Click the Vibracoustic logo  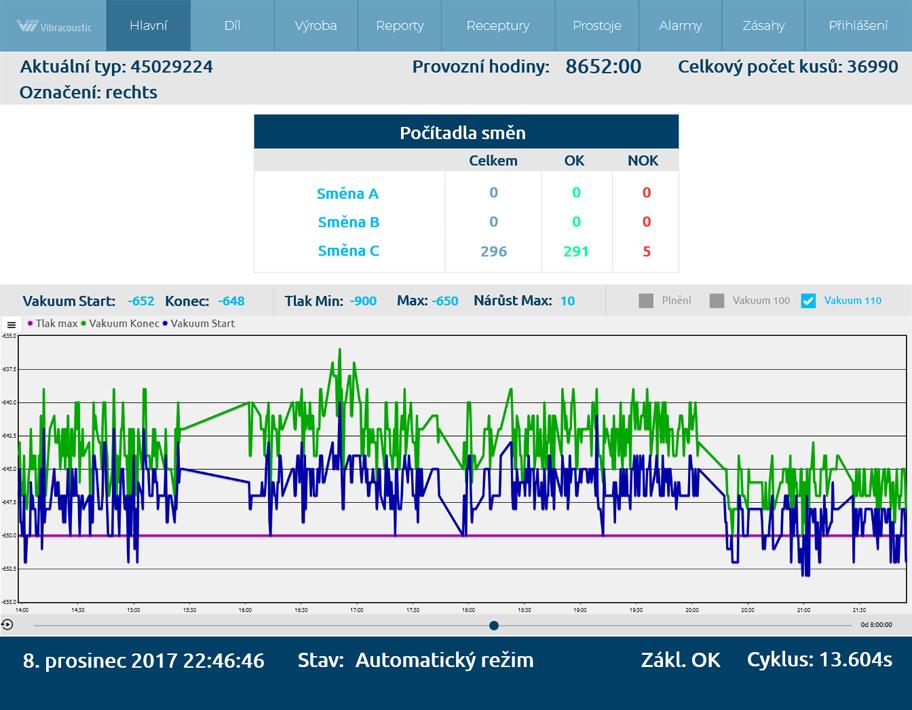tap(53, 26)
